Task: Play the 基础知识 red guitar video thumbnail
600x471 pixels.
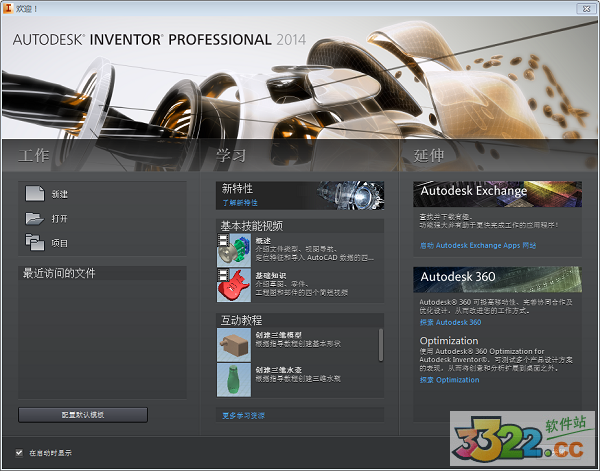Action: (x=234, y=285)
